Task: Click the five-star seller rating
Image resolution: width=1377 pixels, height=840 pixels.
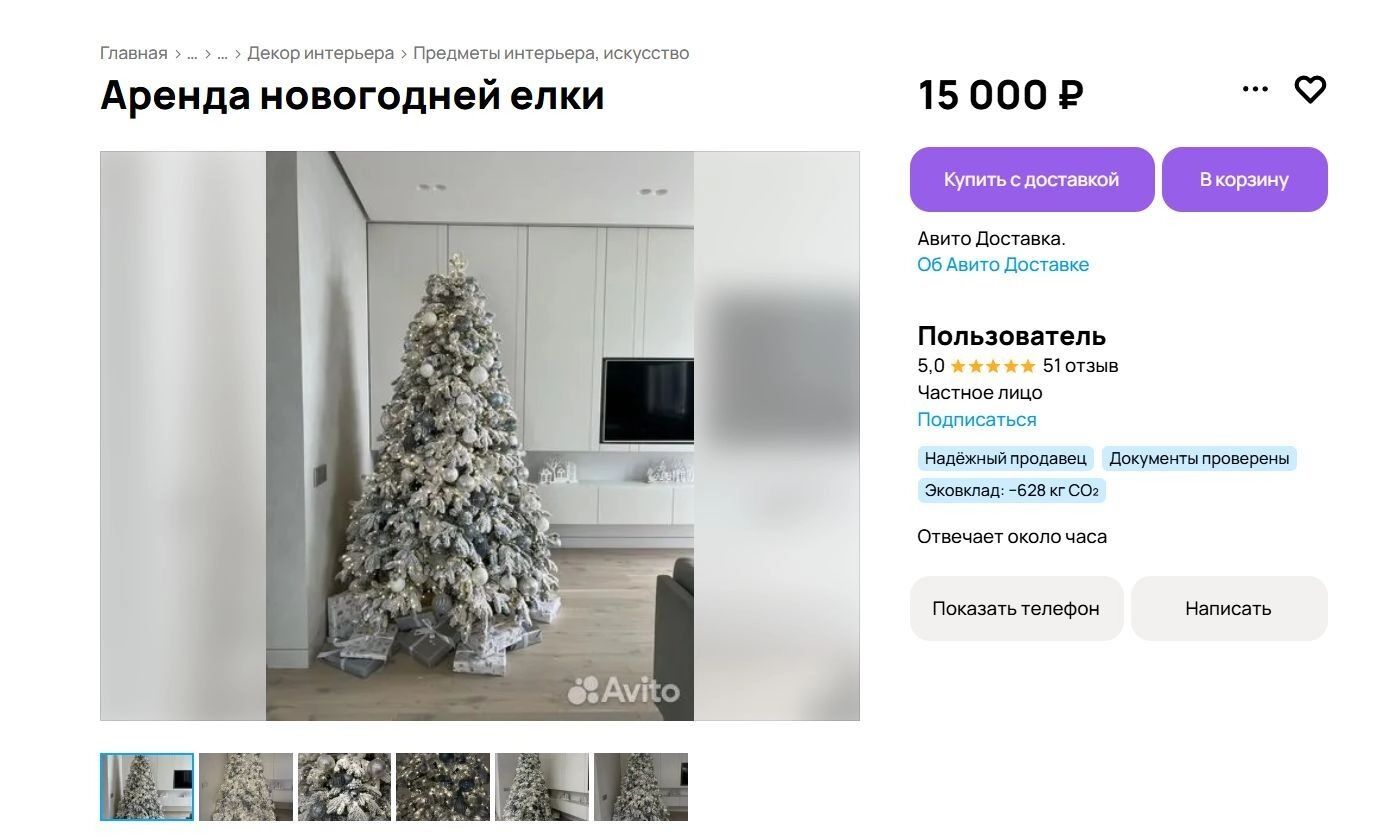Action: click(x=992, y=366)
